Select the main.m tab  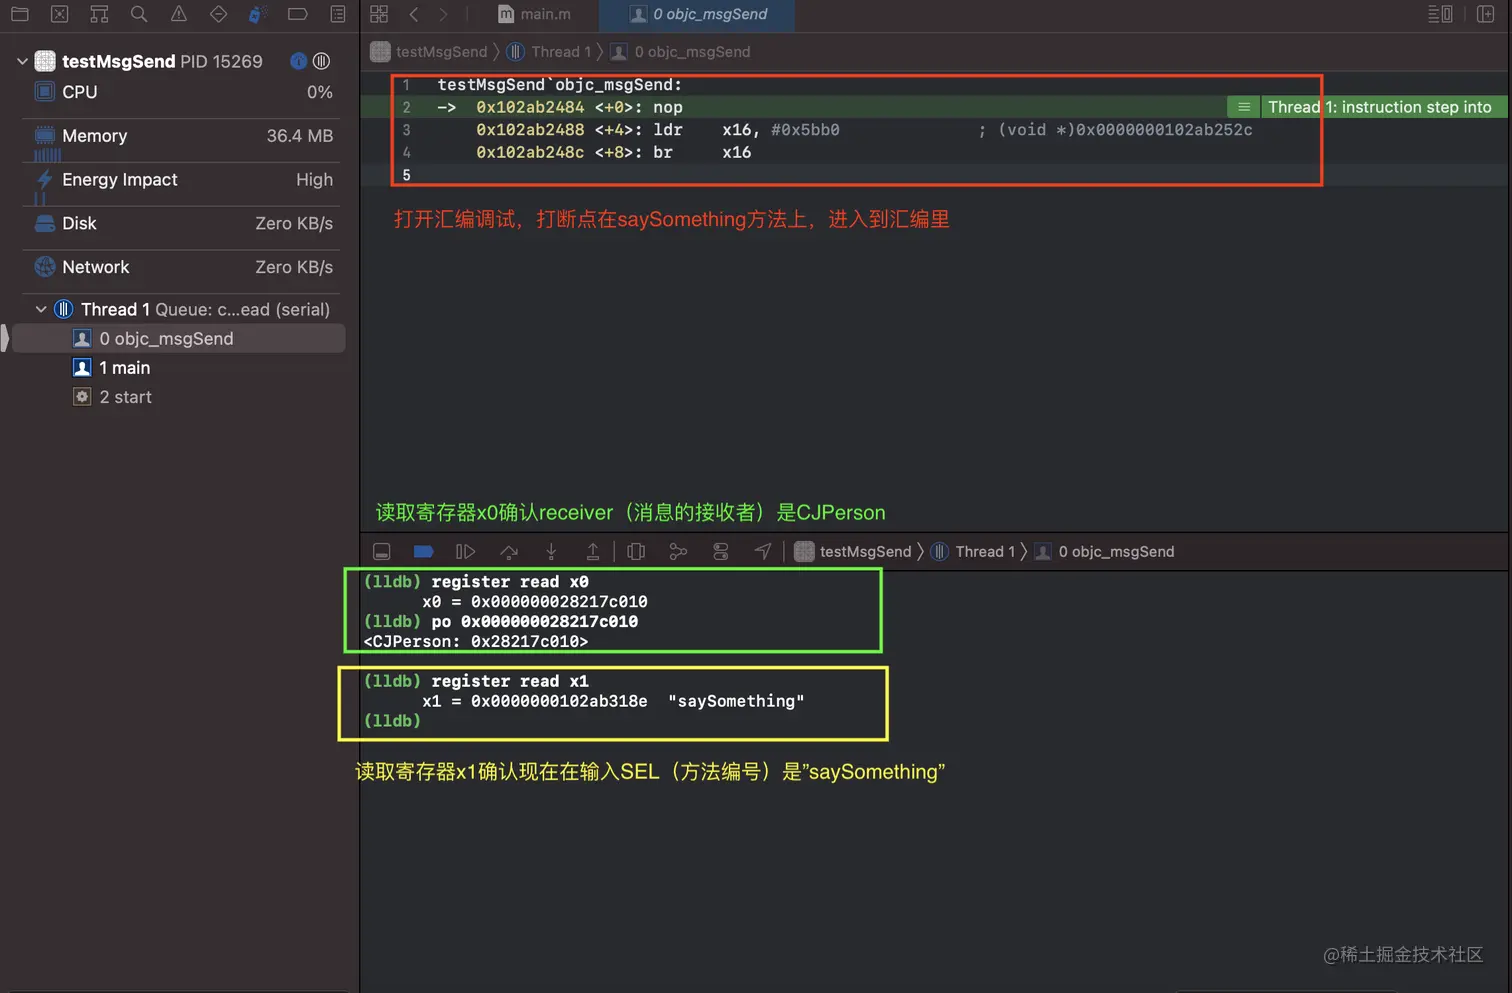coord(535,14)
